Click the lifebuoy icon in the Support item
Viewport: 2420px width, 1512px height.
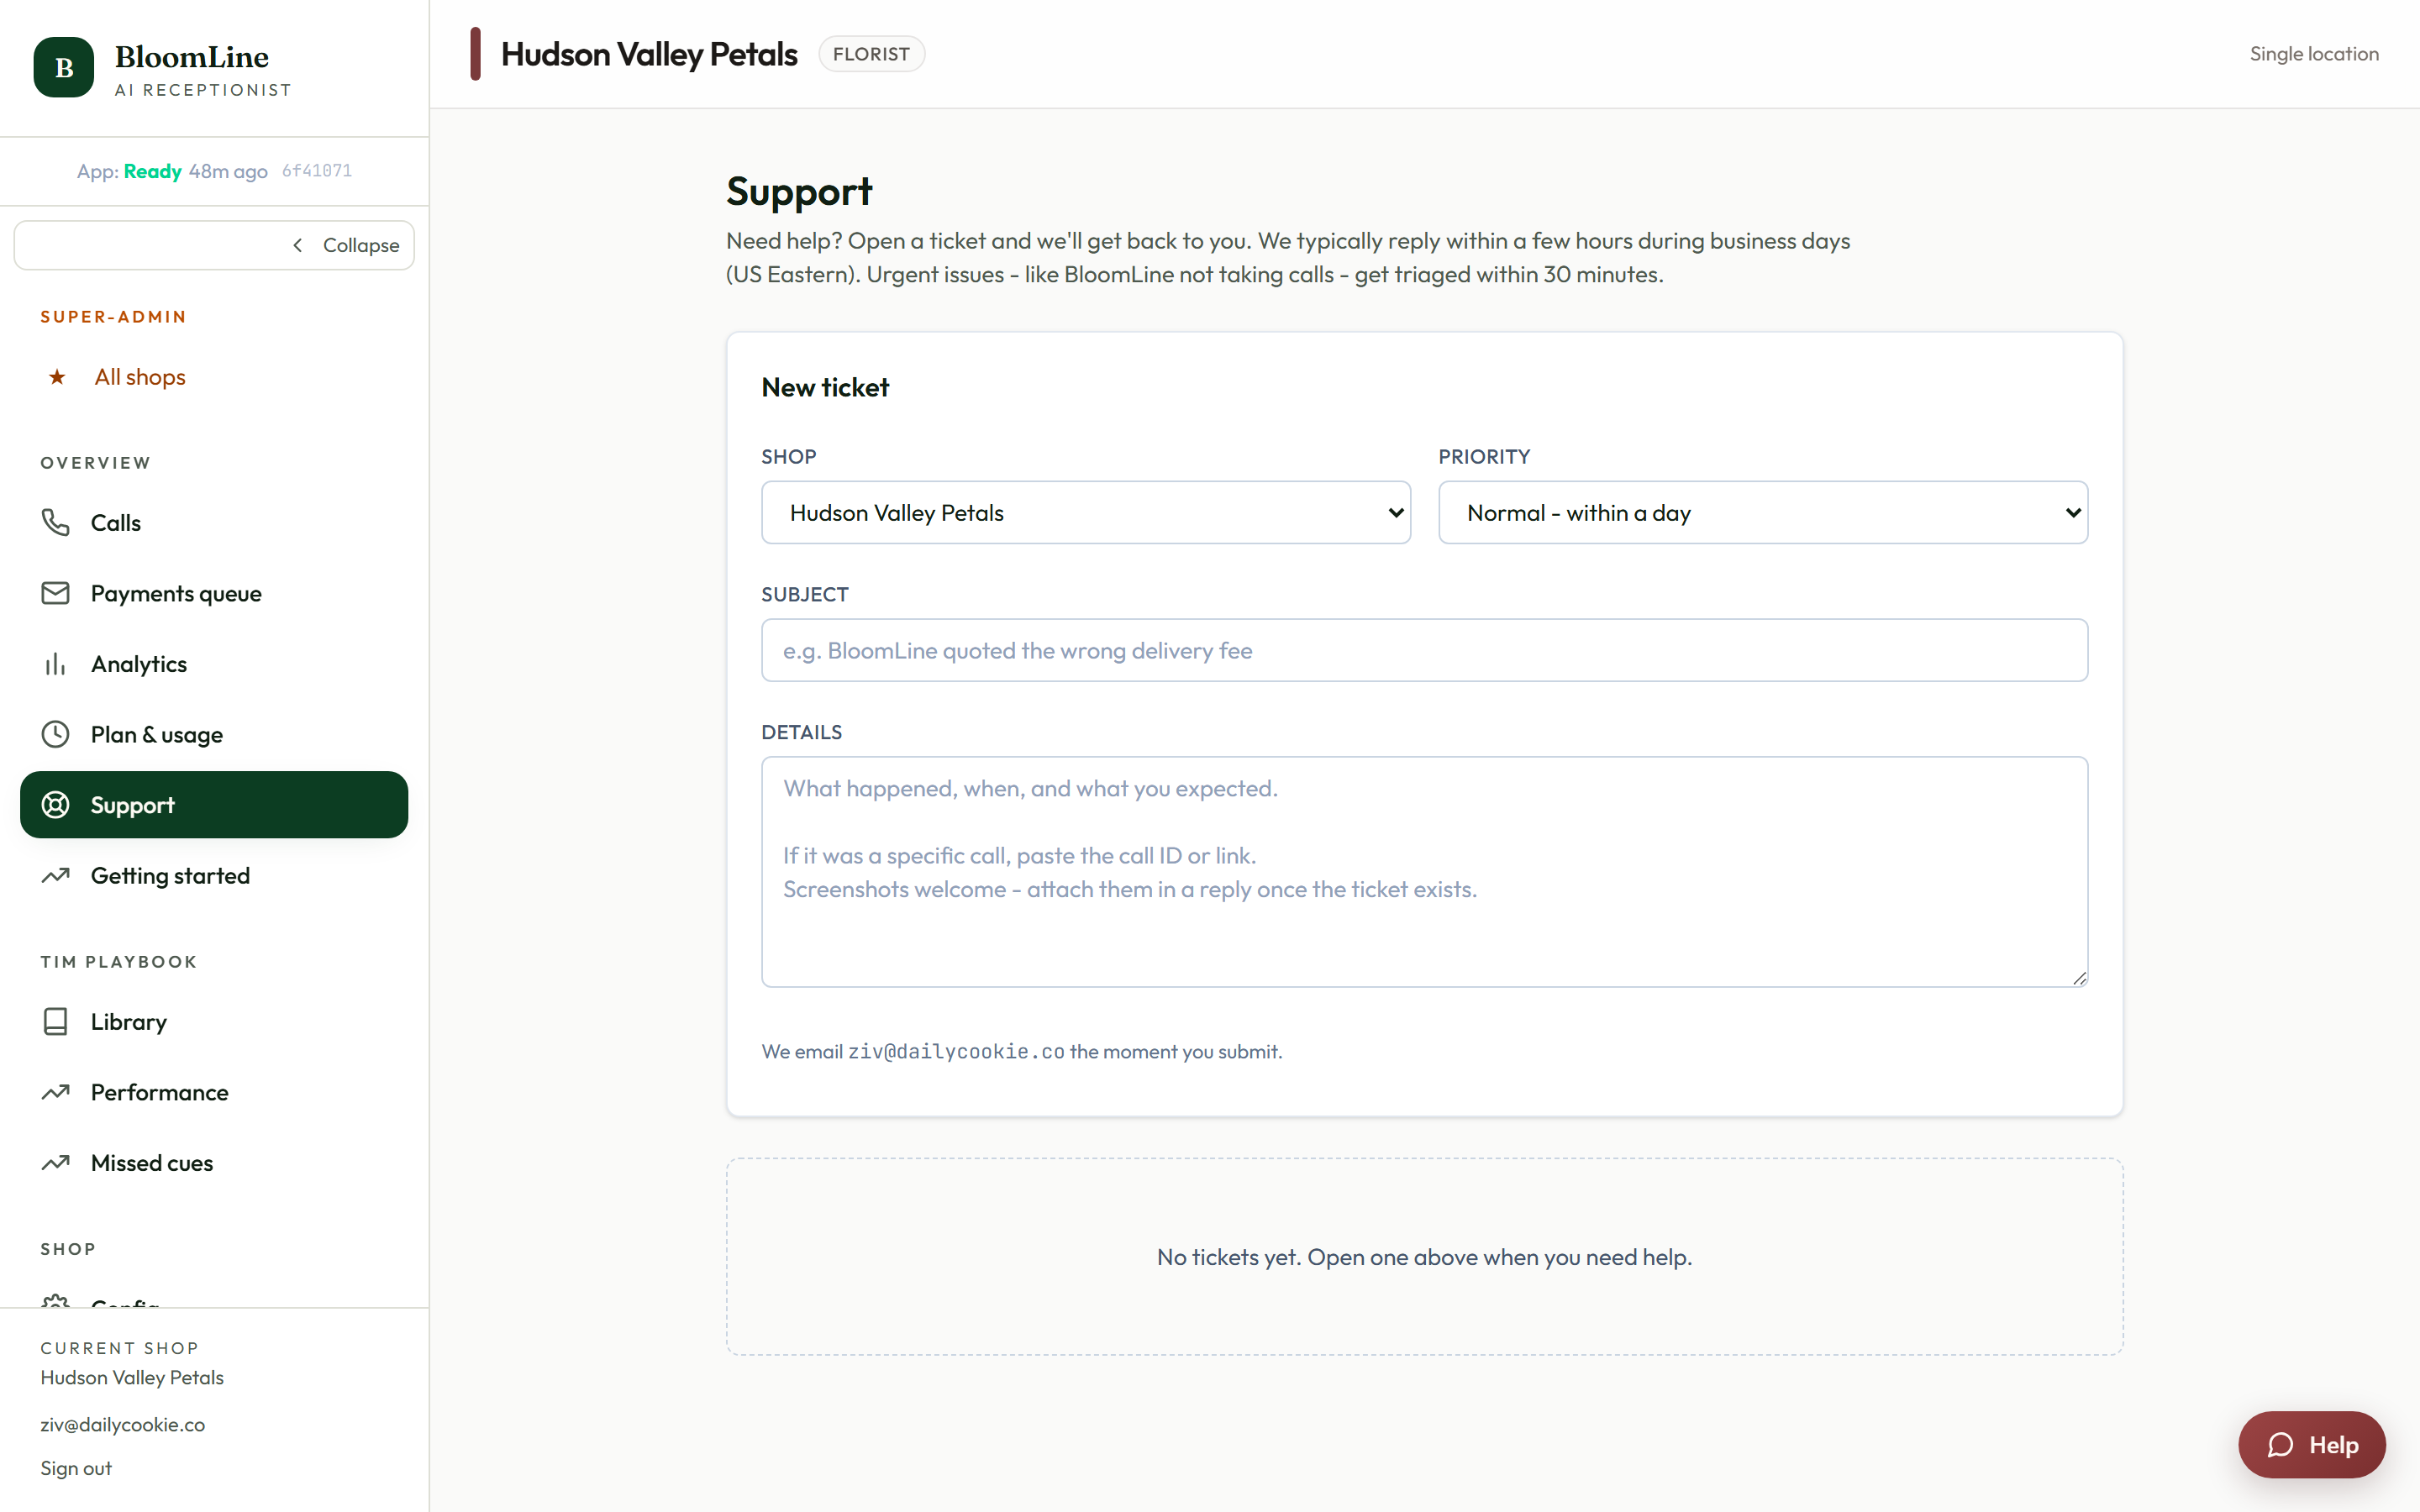click(55, 805)
